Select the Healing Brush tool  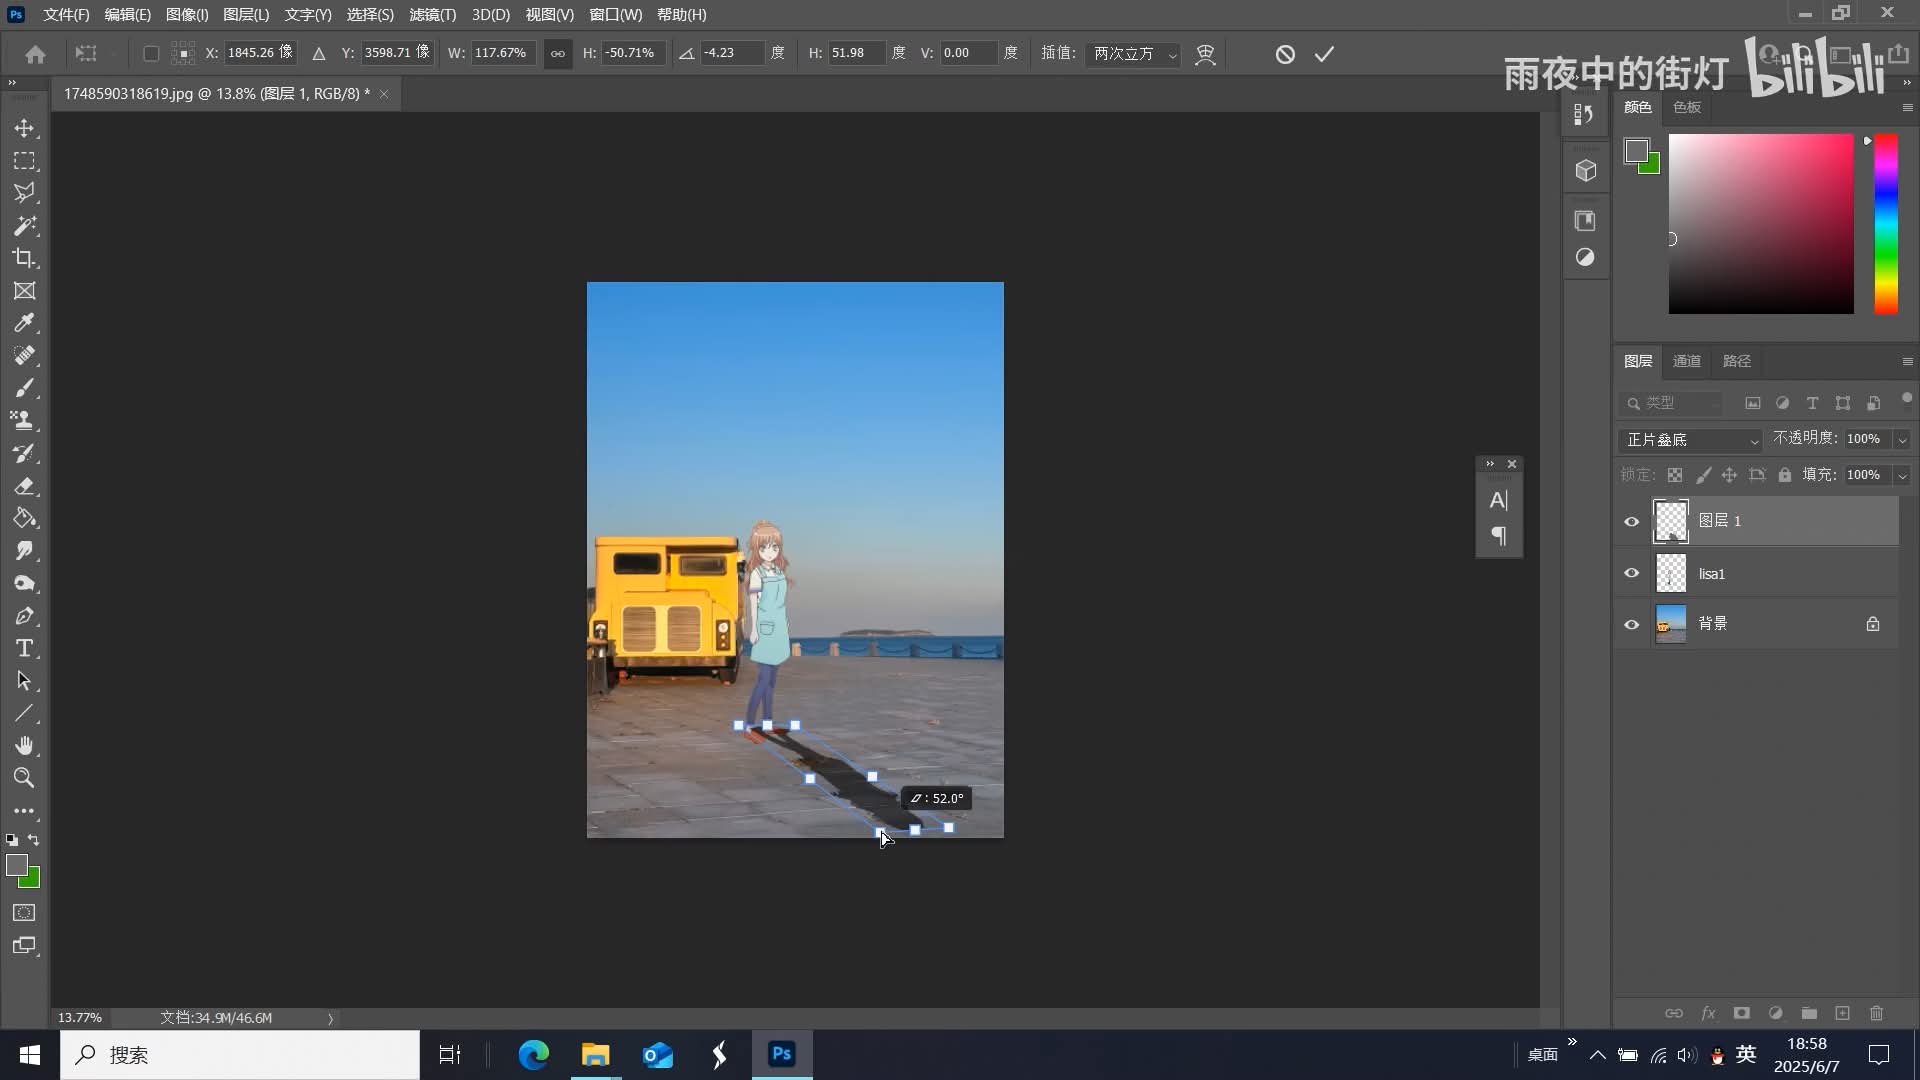[x=24, y=356]
